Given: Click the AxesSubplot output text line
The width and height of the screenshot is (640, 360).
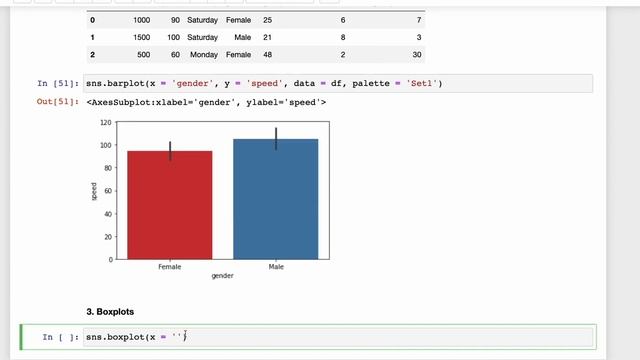Looking at the screenshot, I should [x=206, y=102].
